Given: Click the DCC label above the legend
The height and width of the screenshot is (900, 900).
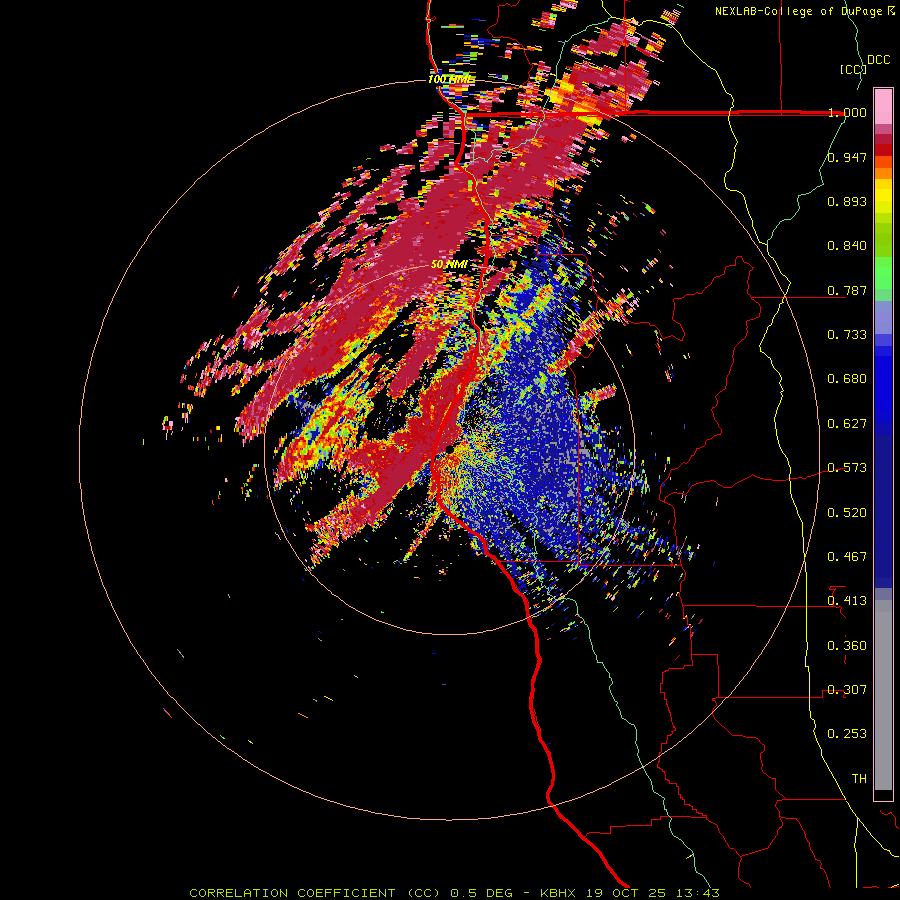Looking at the screenshot, I should coord(878,60).
